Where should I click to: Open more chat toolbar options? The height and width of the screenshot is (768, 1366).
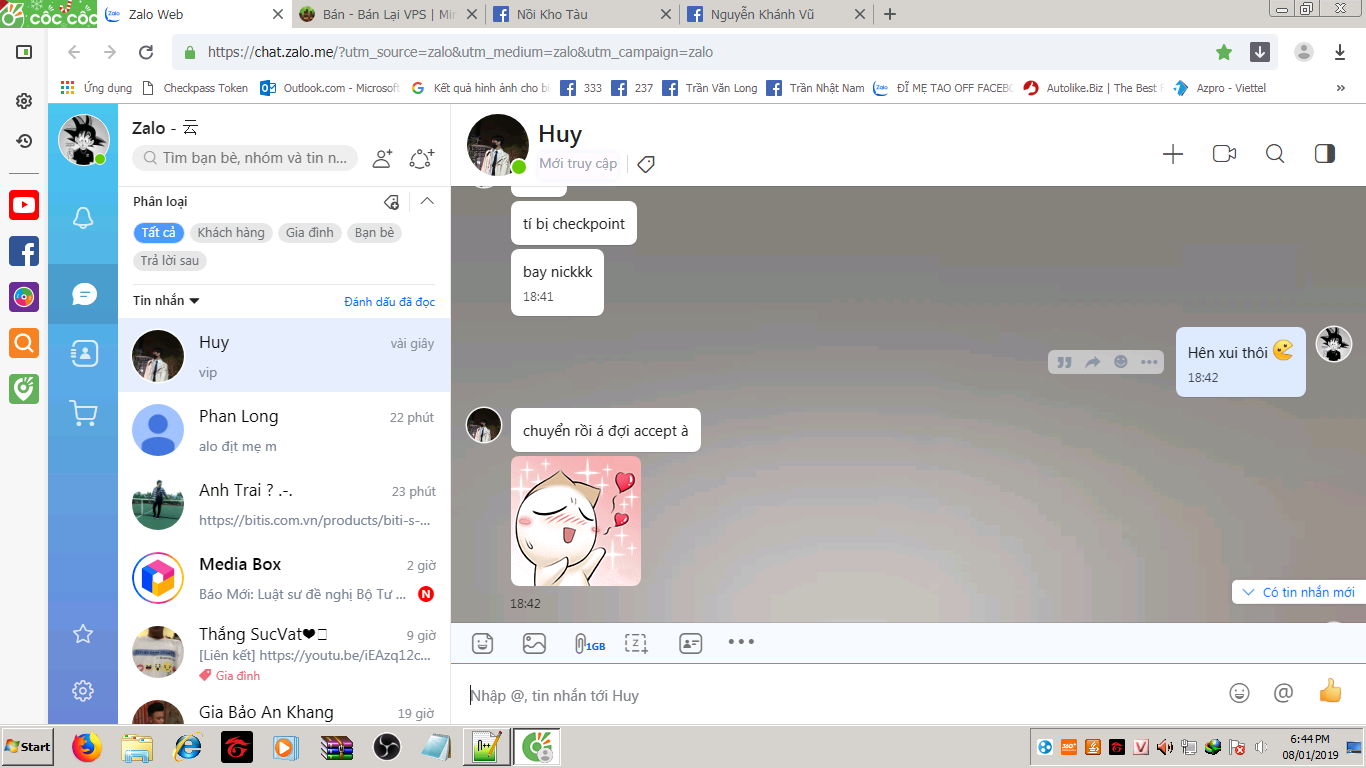[741, 642]
